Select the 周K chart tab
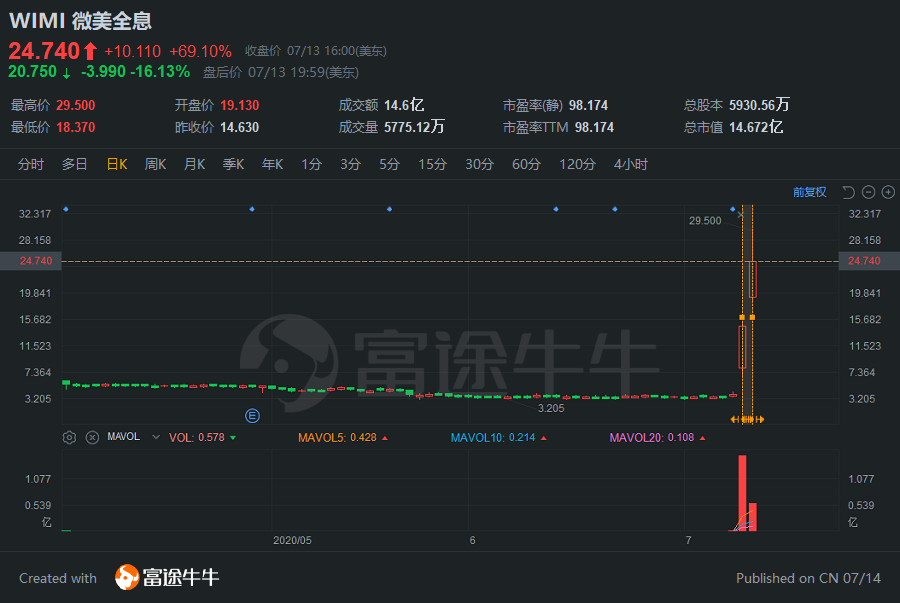Screen dimensions: 900x603 [x=156, y=165]
